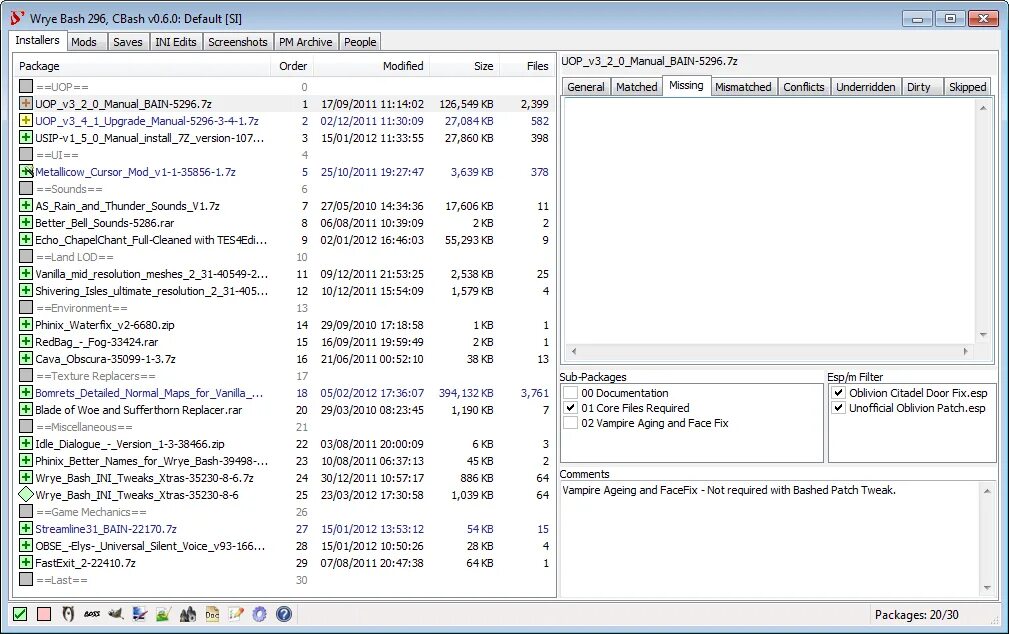Click the Wrye Bash title bar logo

pos(17,19)
